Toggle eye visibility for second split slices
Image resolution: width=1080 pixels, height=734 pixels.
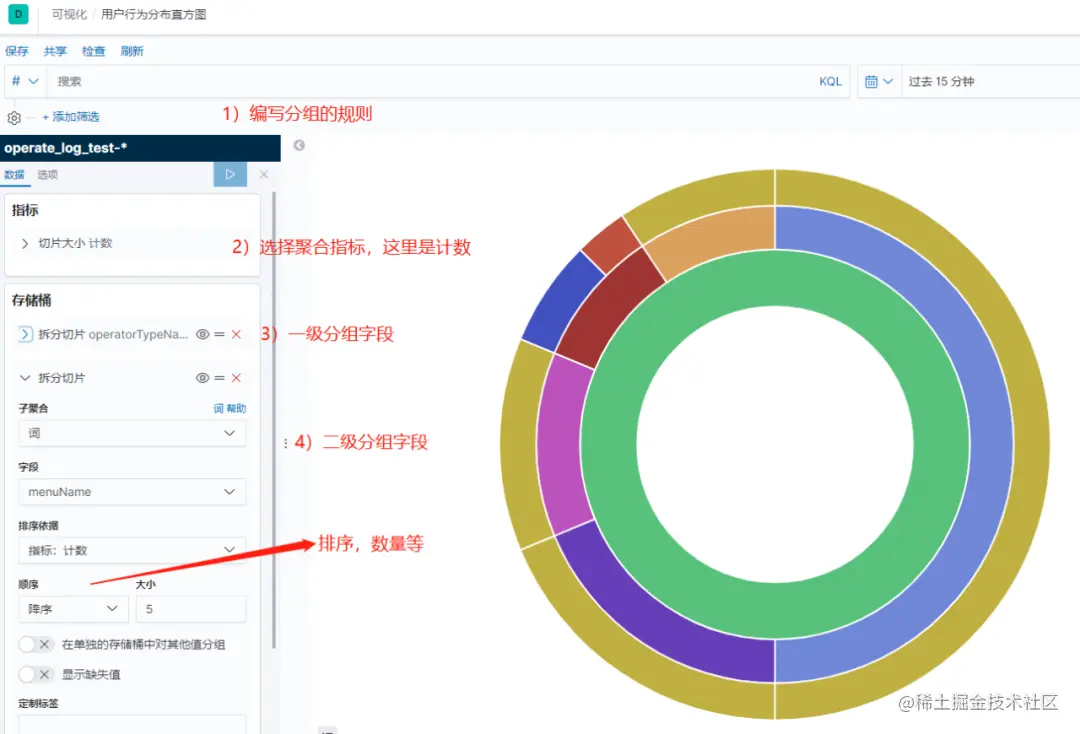tap(202, 377)
